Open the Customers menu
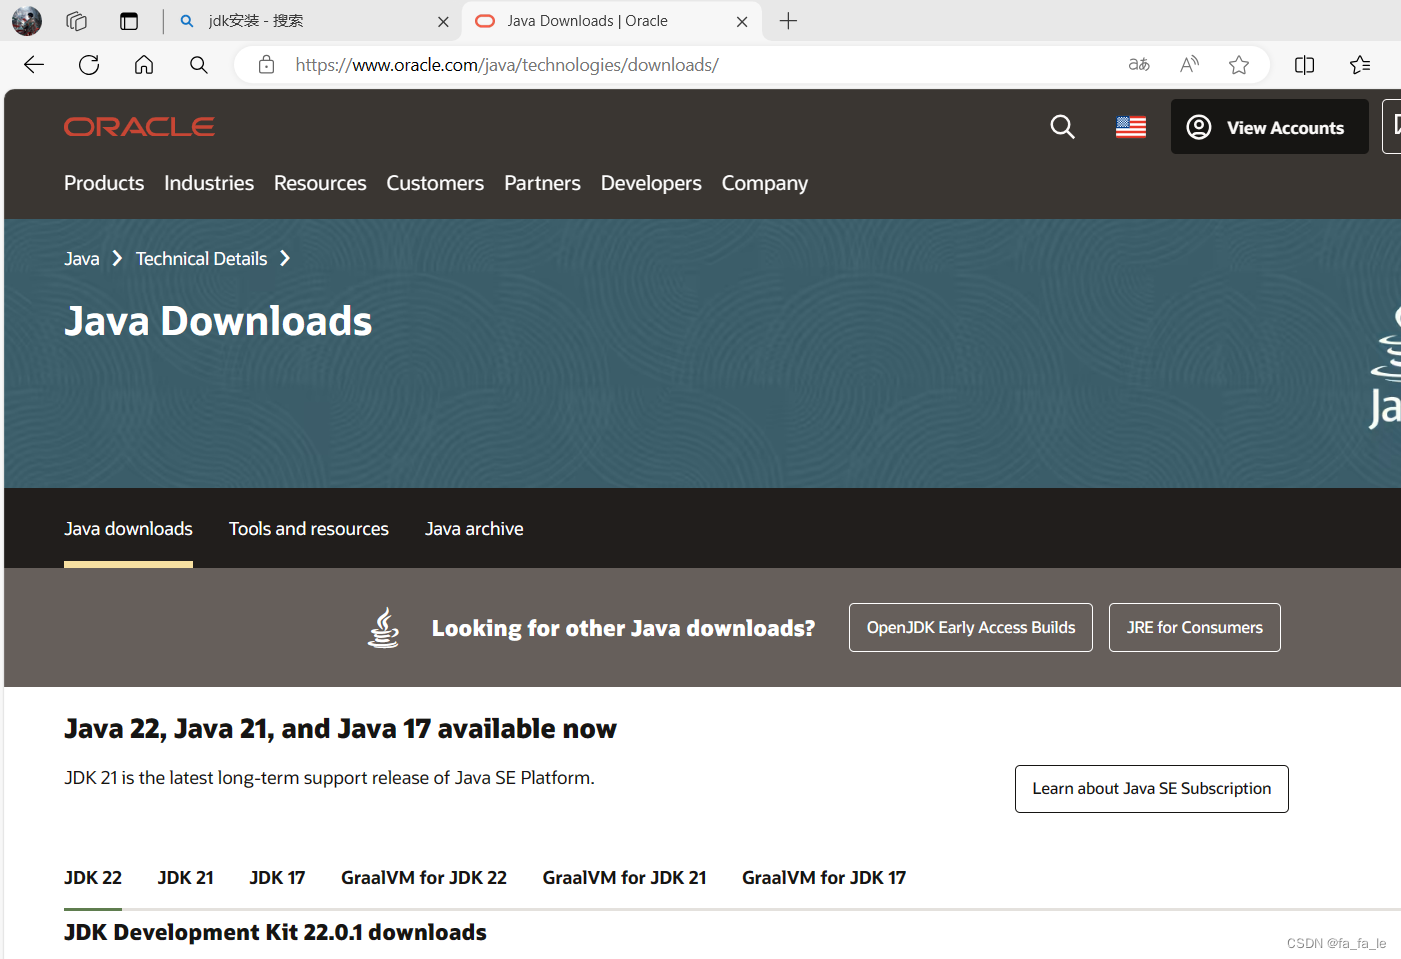This screenshot has width=1401, height=959. click(x=435, y=183)
